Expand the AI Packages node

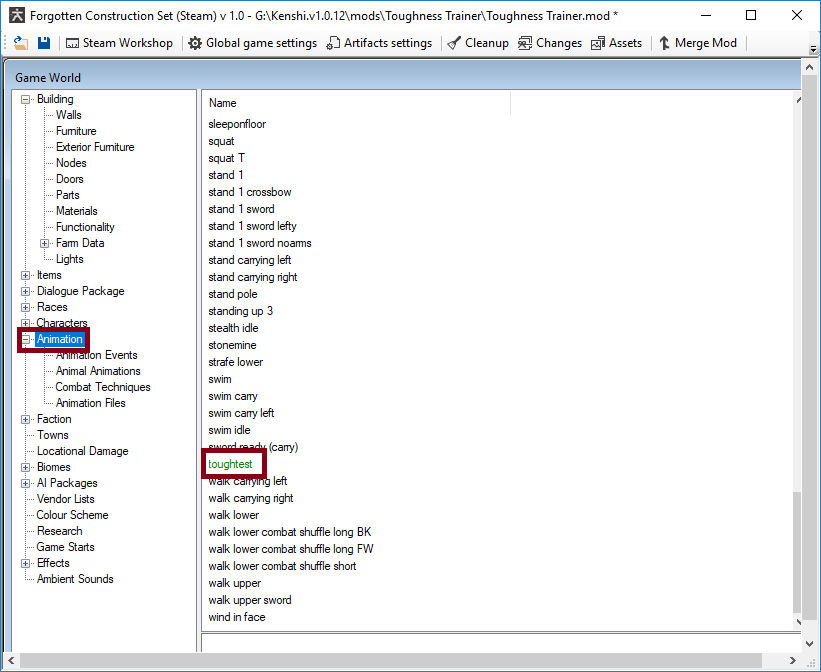pyautogui.click(x=25, y=483)
